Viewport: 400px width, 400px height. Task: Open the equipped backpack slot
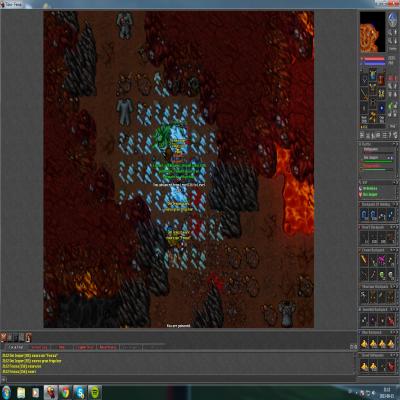click(x=381, y=80)
